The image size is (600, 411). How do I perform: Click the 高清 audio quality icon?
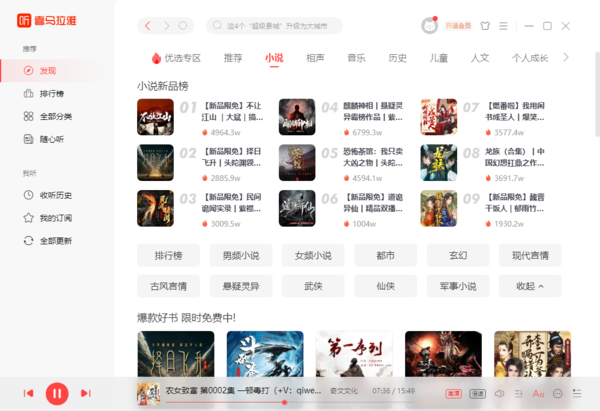[x=453, y=394]
